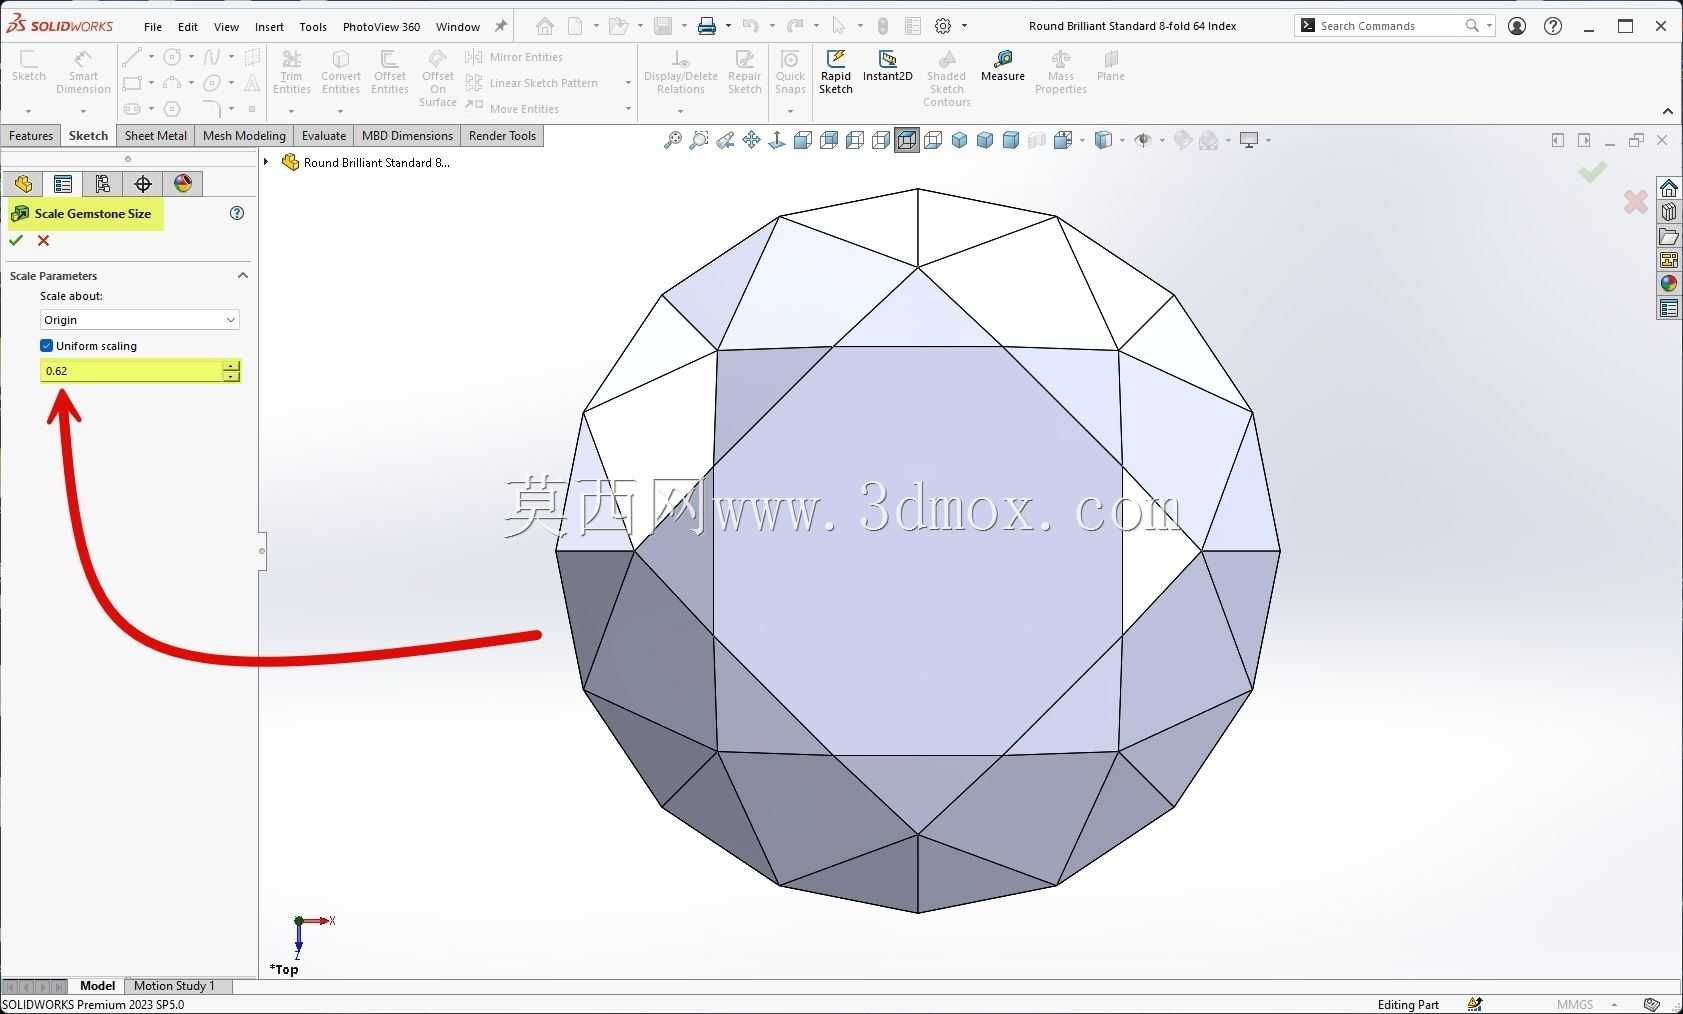Collapse the Scale Parameters section

[242, 275]
